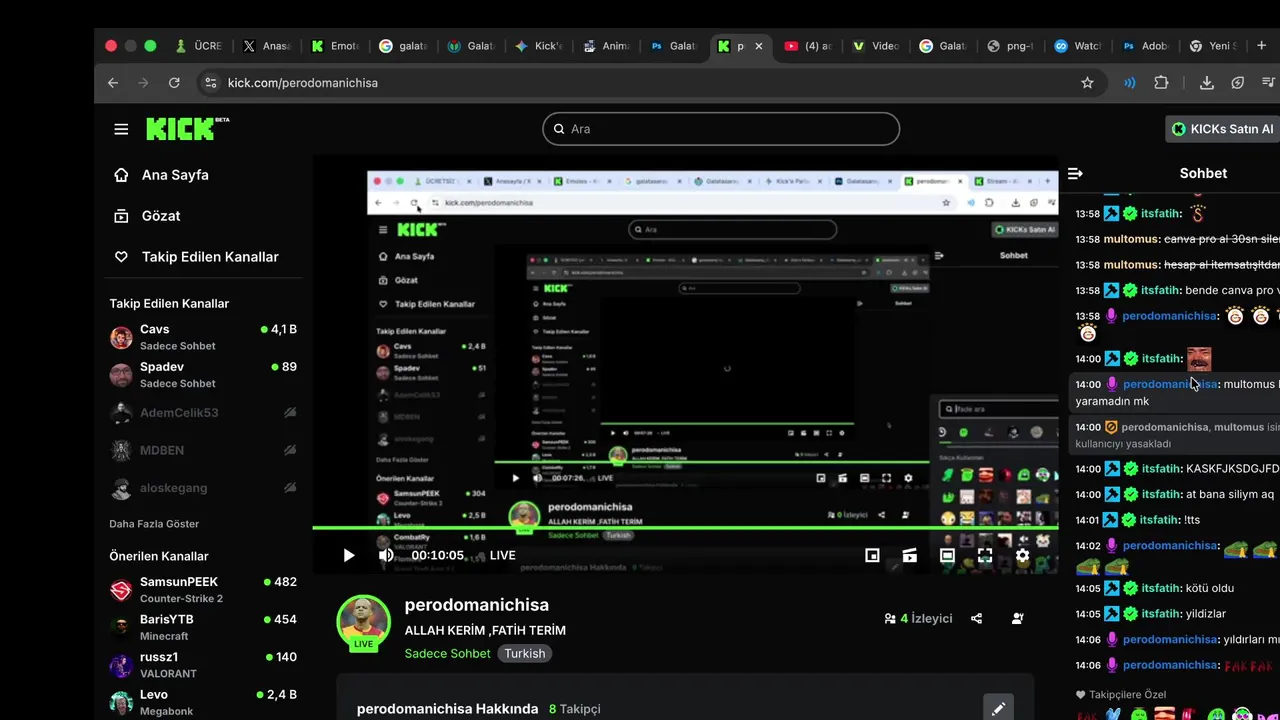Open offline channel AdemCelik53
The image size is (1280, 720).
tap(203, 413)
